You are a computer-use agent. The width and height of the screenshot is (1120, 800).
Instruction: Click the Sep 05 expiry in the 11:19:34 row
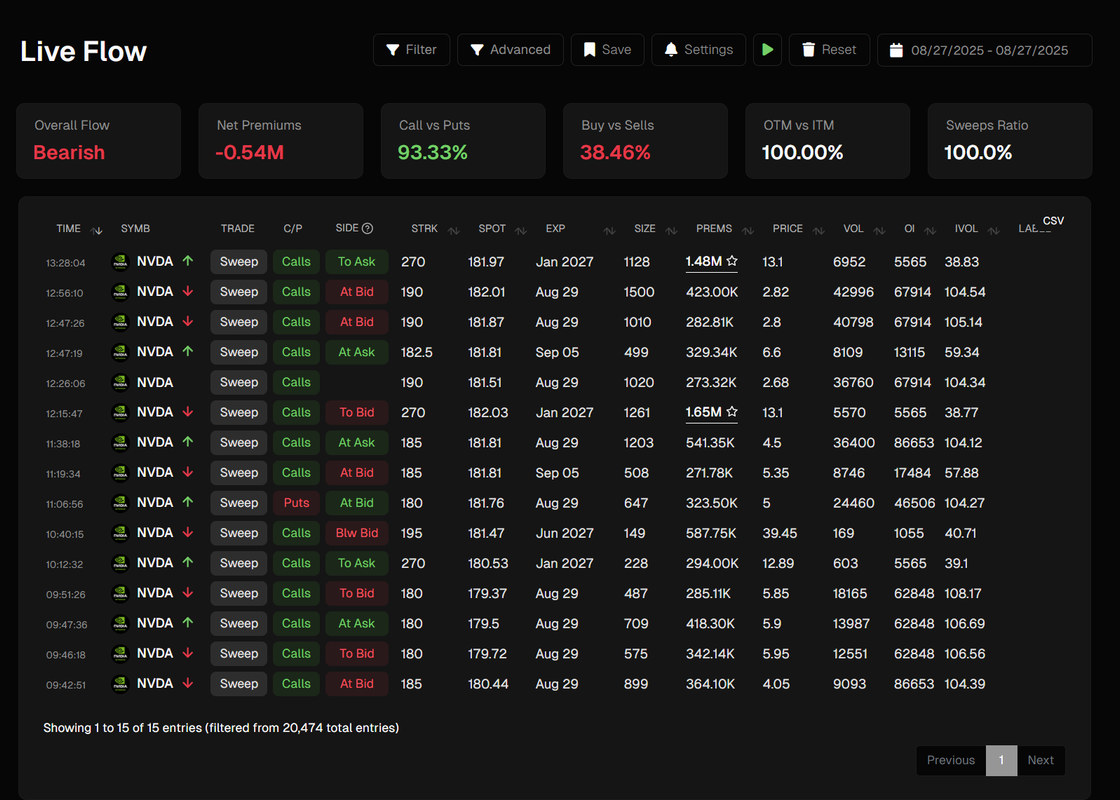pyautogui.click(x=557, y=473)
